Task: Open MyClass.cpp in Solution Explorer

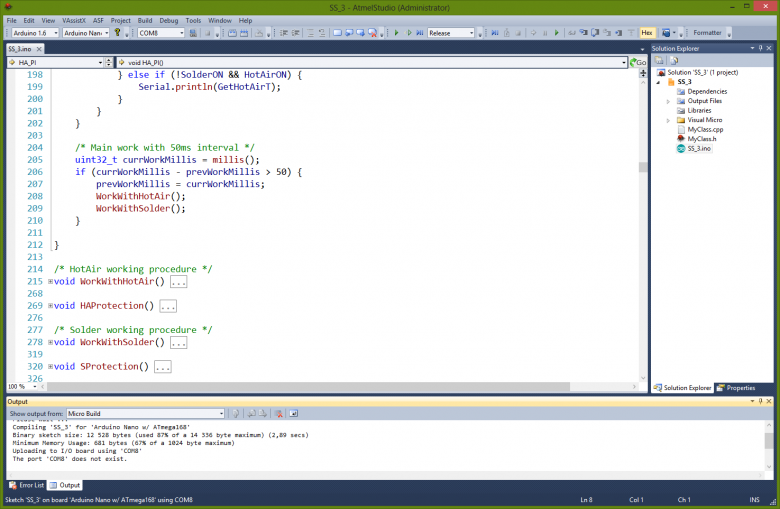Action: [705, 129]
